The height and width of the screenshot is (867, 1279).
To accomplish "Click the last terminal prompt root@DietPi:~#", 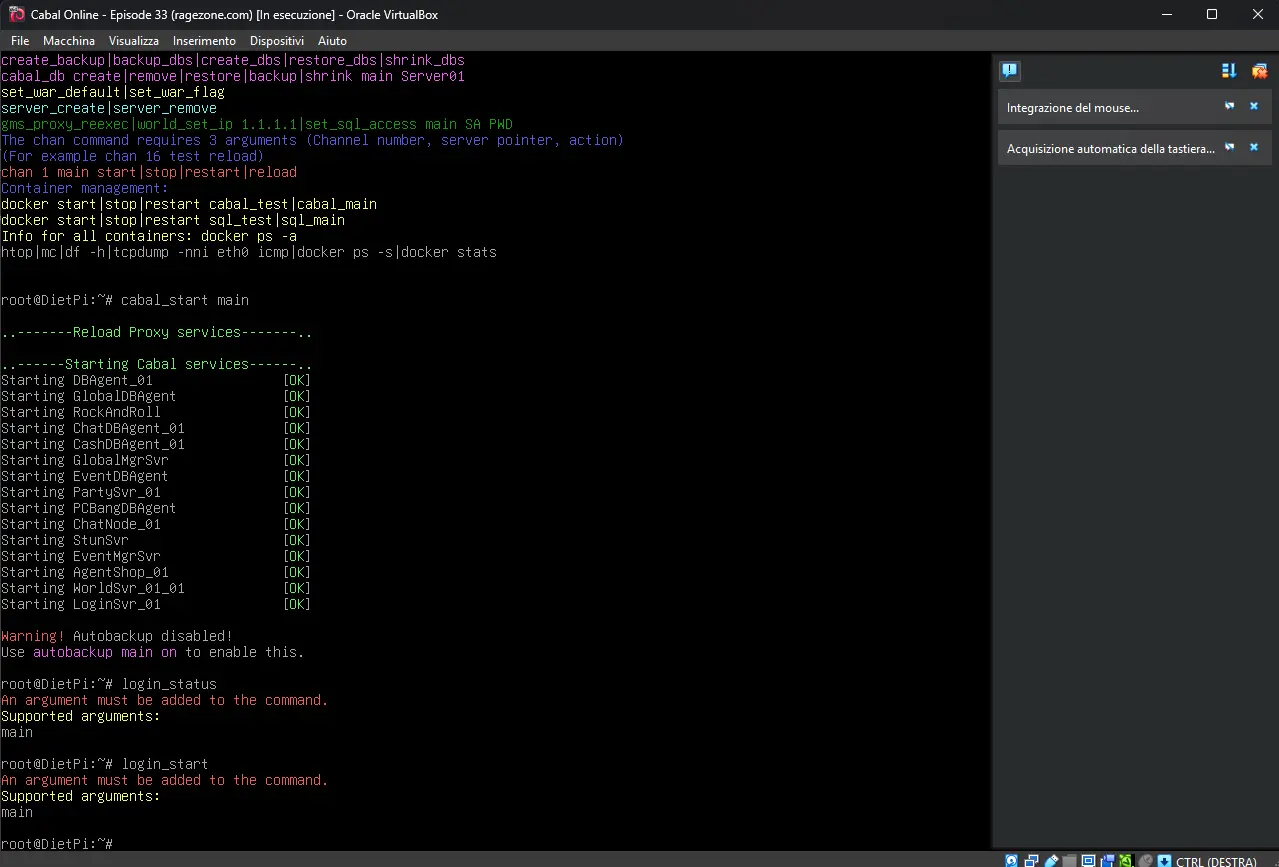I will tap(57, 844).
